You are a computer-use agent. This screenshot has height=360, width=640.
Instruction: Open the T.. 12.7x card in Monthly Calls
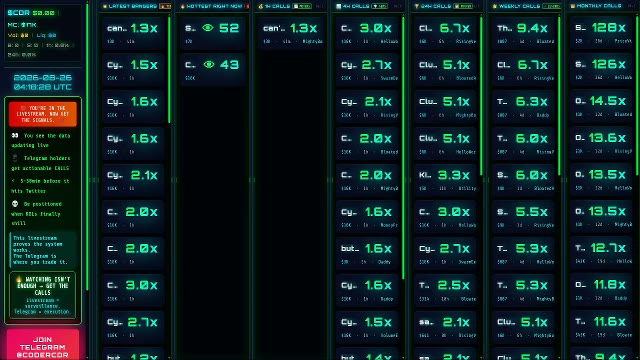(x=602, y=253)
